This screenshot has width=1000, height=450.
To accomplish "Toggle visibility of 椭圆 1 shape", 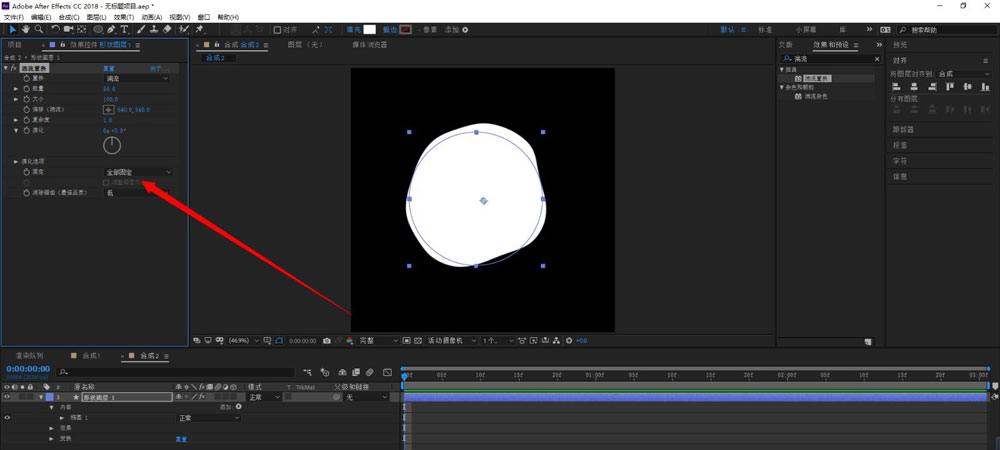I will (x=7, y=417).
